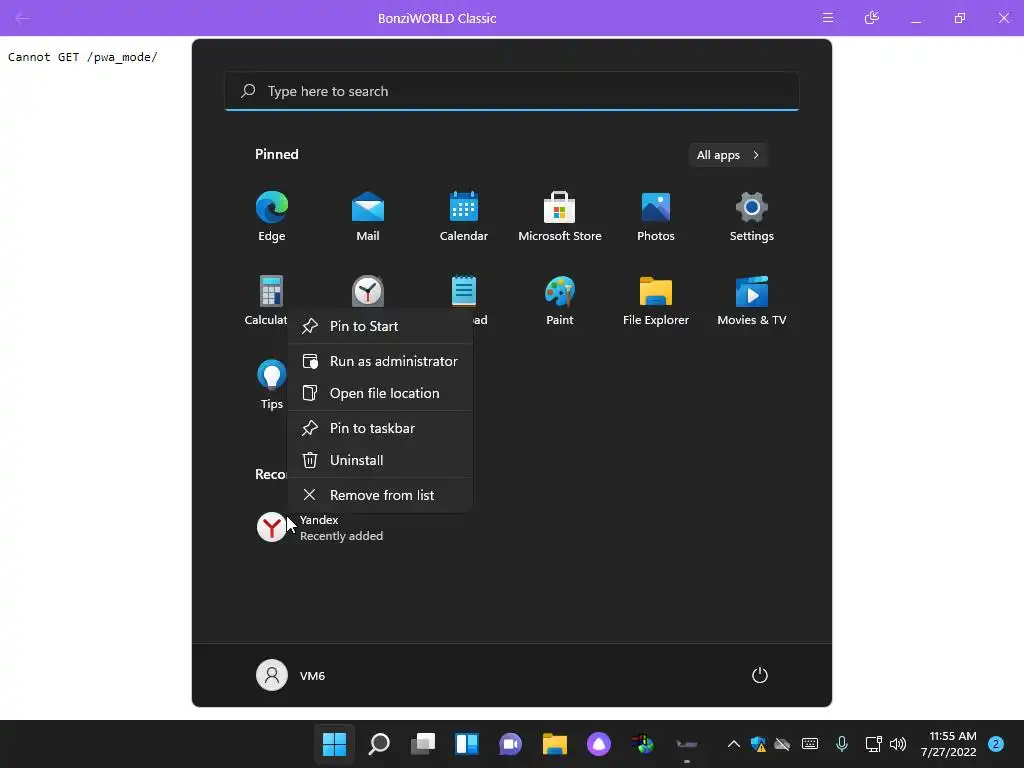Viewport: 1024px width, 768px height.
Task: Go back with title bar arrow
Action: click(22, 18)
